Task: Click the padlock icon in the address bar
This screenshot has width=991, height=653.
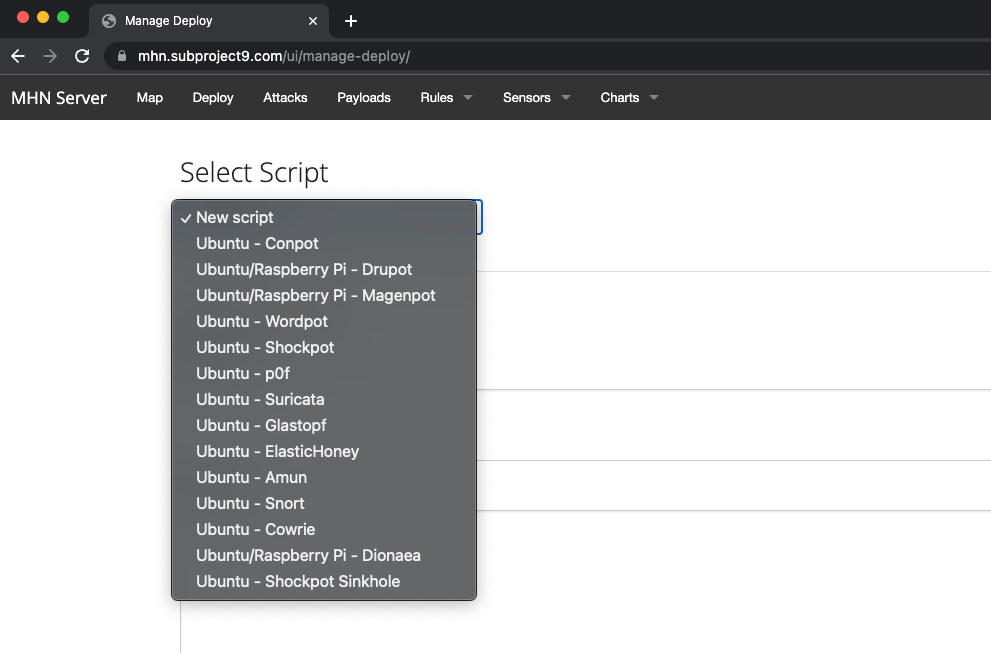Action: click(122, 56)
